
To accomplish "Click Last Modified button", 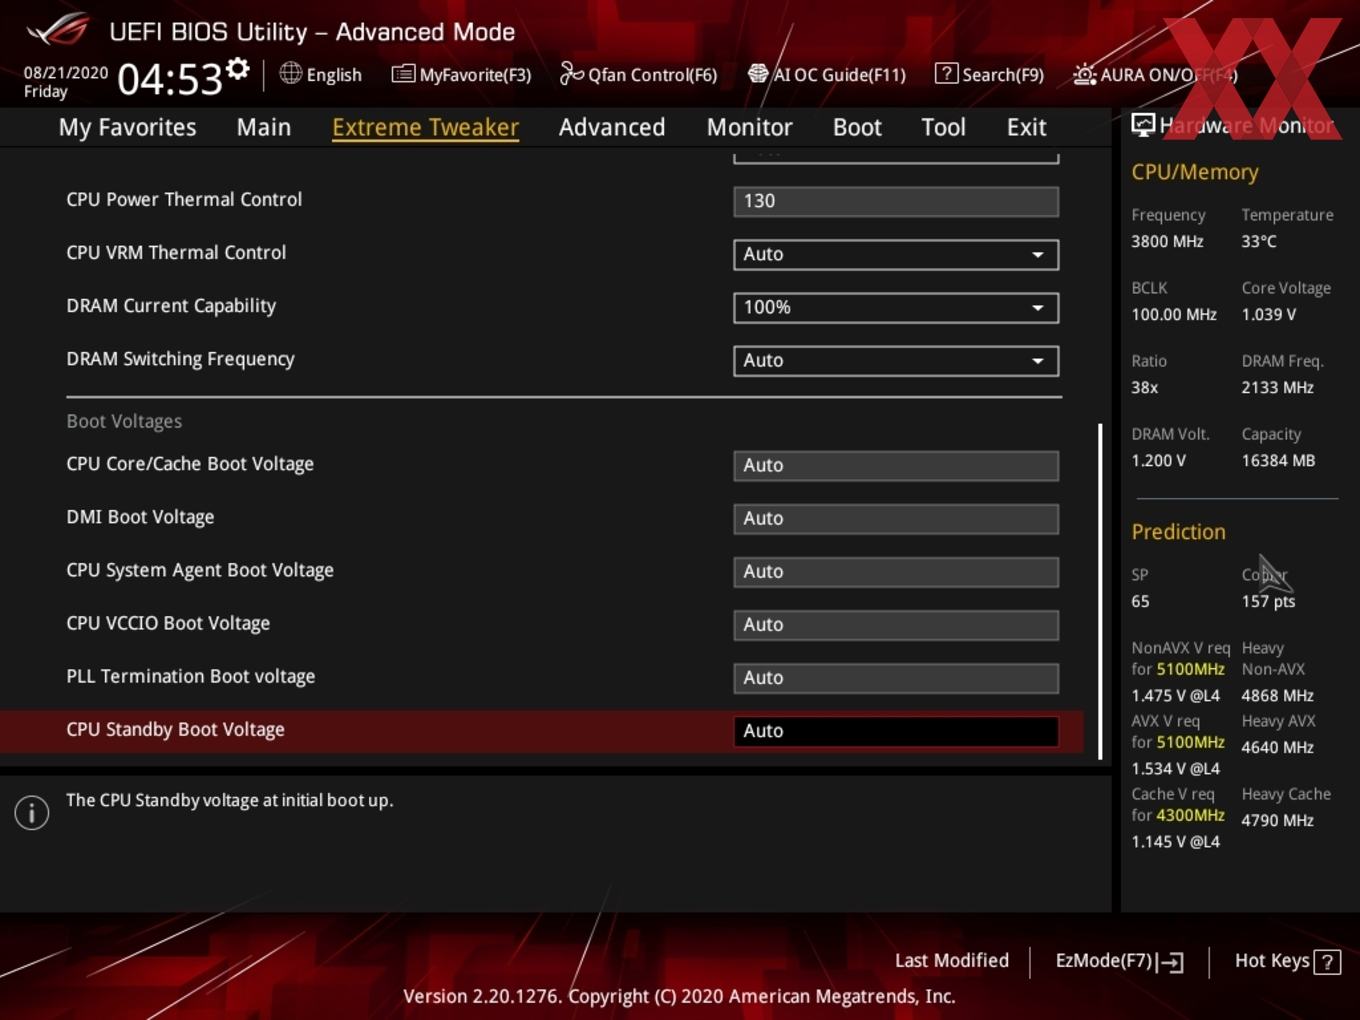I will [952, 960].
